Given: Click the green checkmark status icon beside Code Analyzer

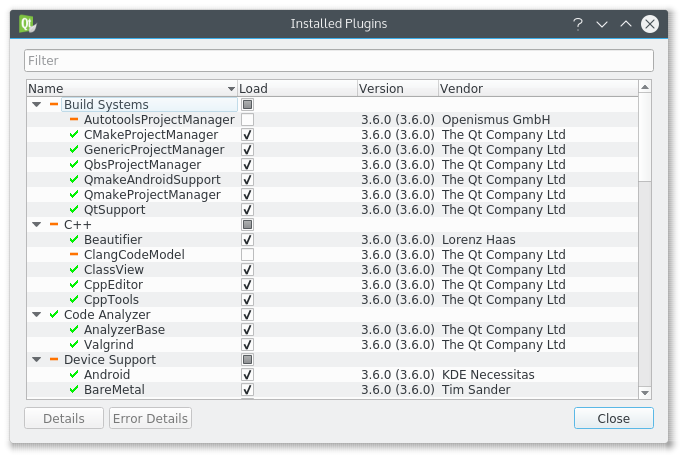Looking at the screenshot, I should (54, 314).
